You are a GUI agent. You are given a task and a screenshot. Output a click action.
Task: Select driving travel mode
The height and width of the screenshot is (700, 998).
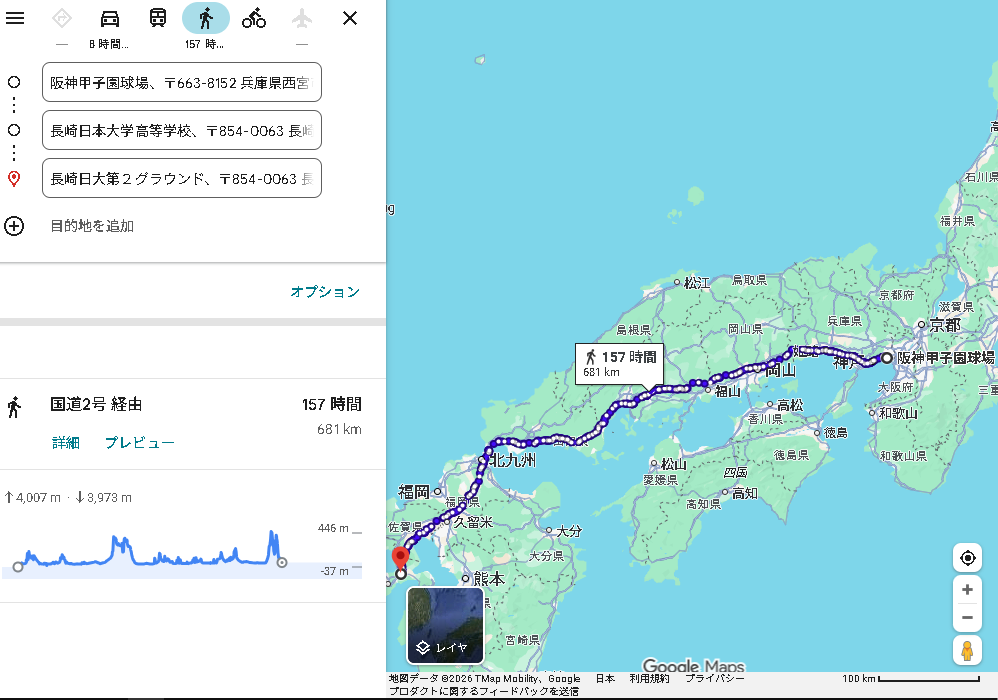click(110, 18)
